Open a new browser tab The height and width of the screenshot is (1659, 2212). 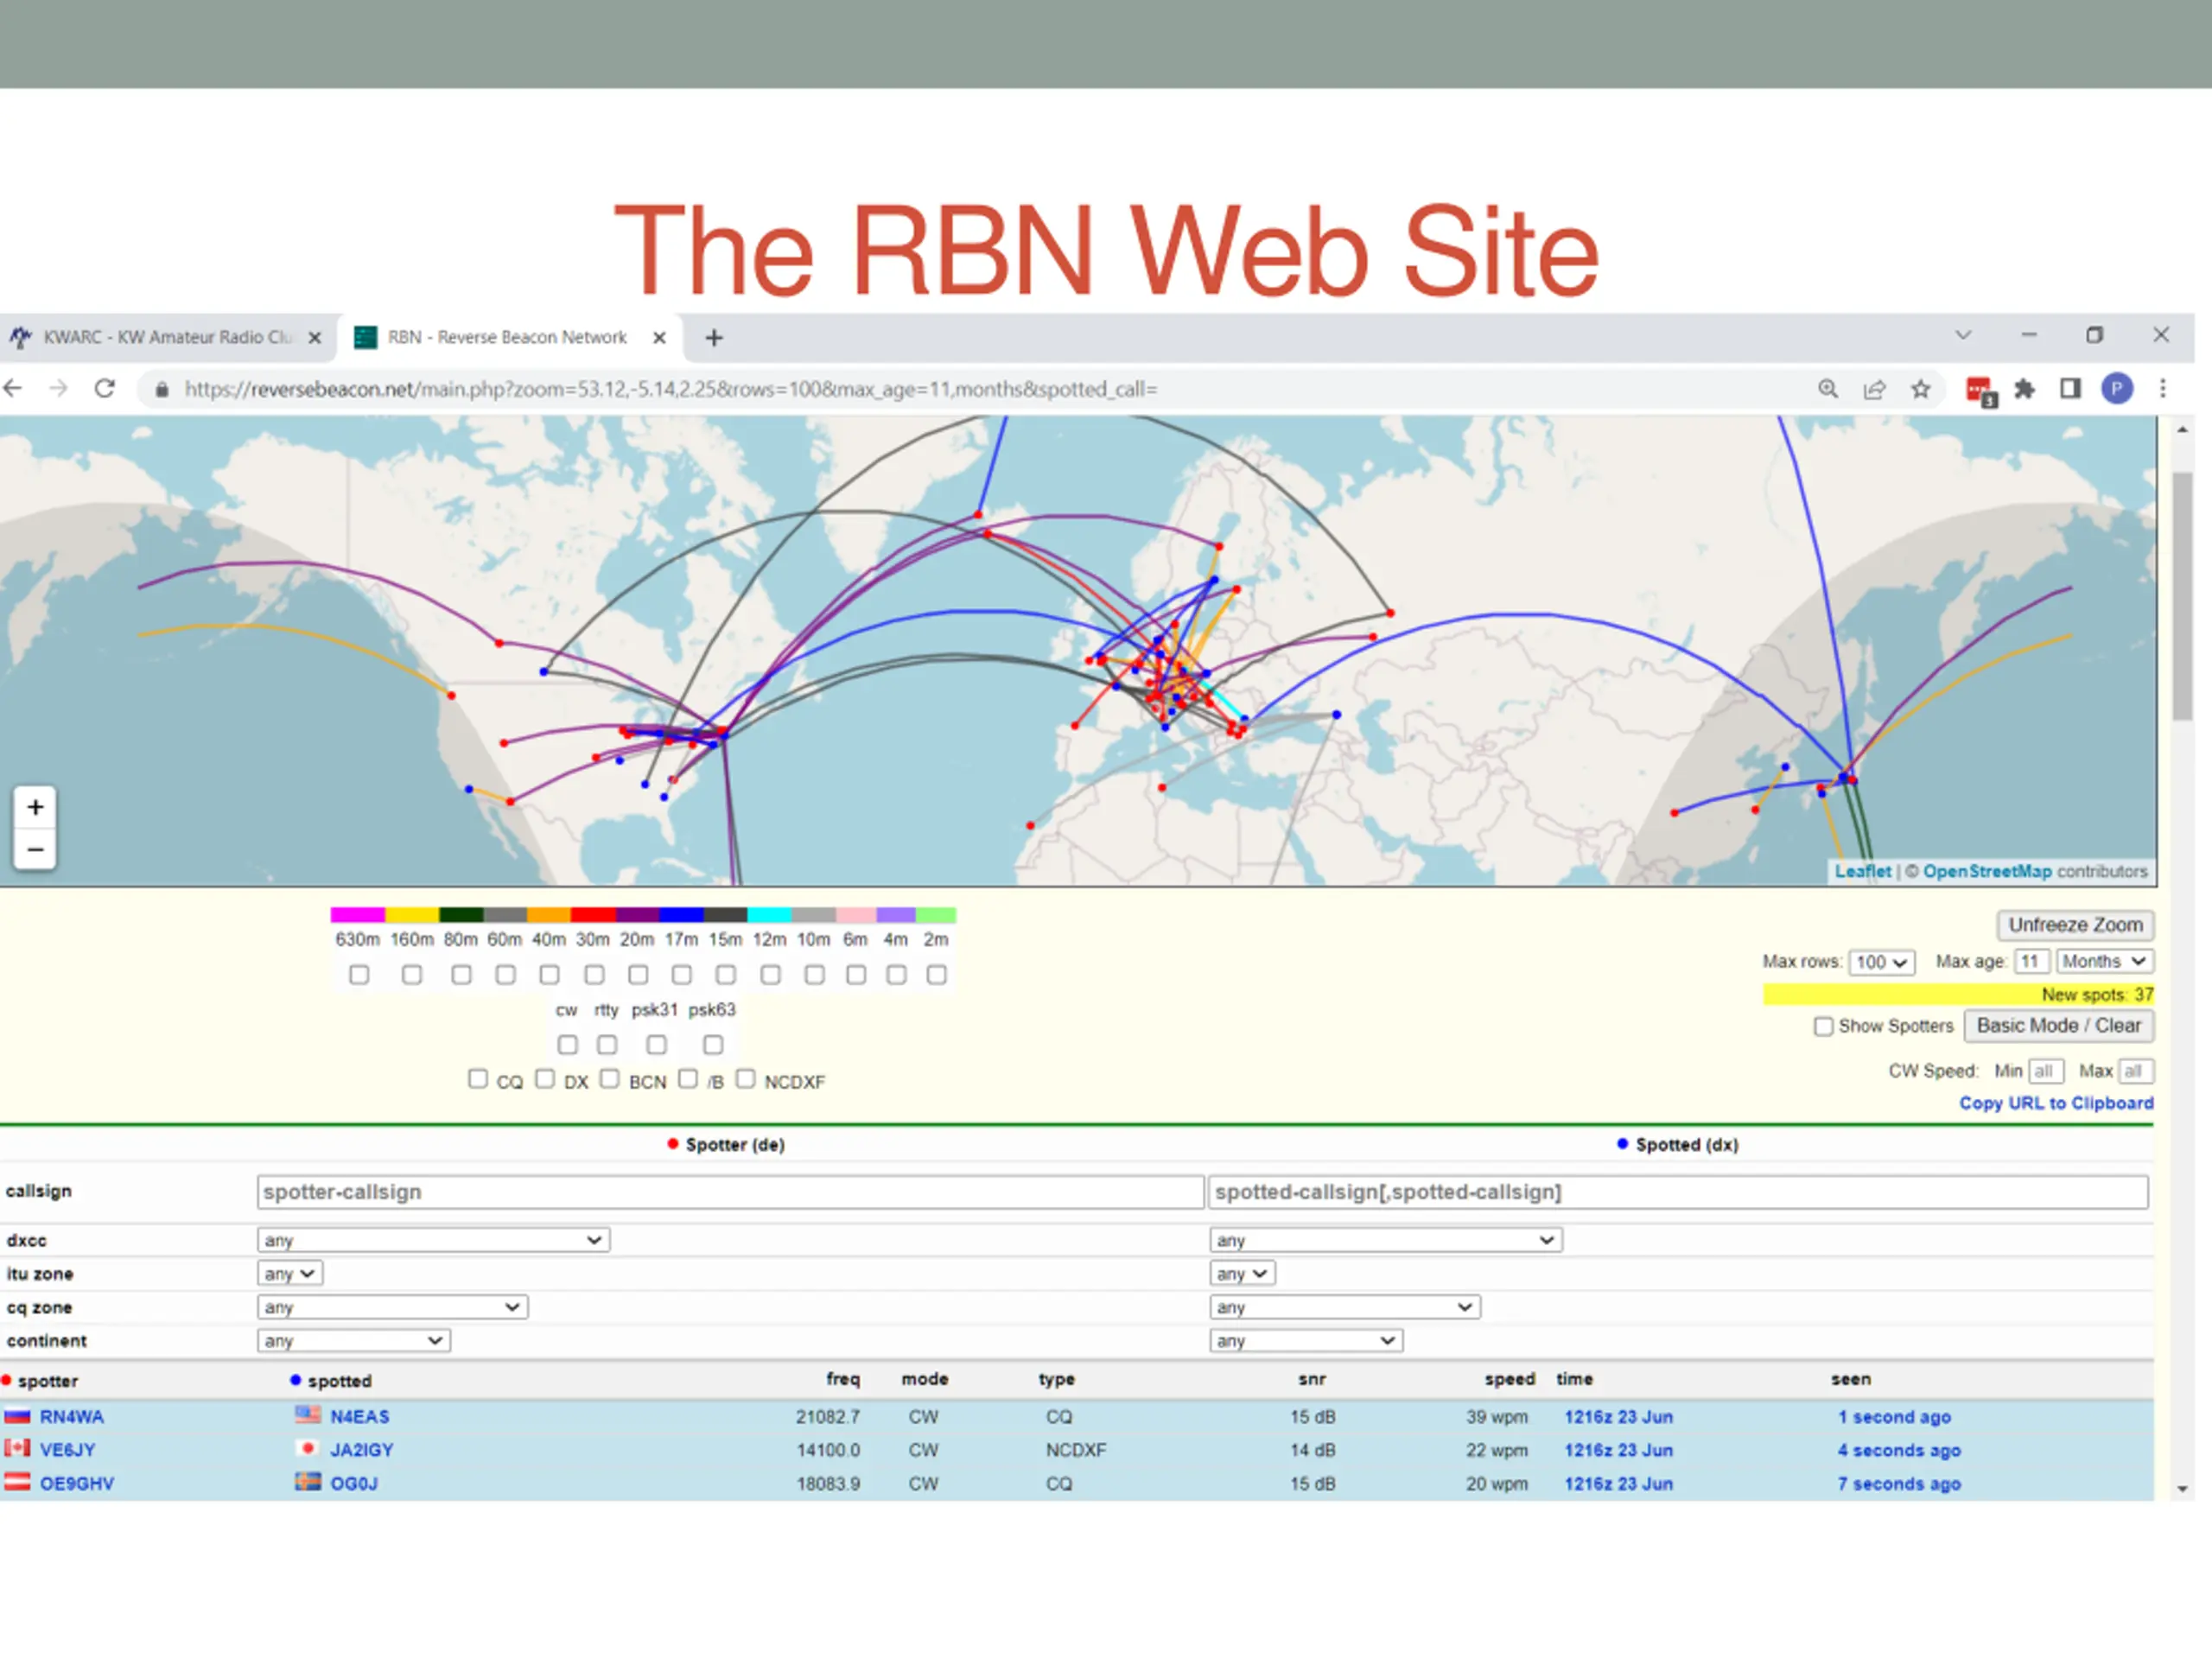(714, 338)
